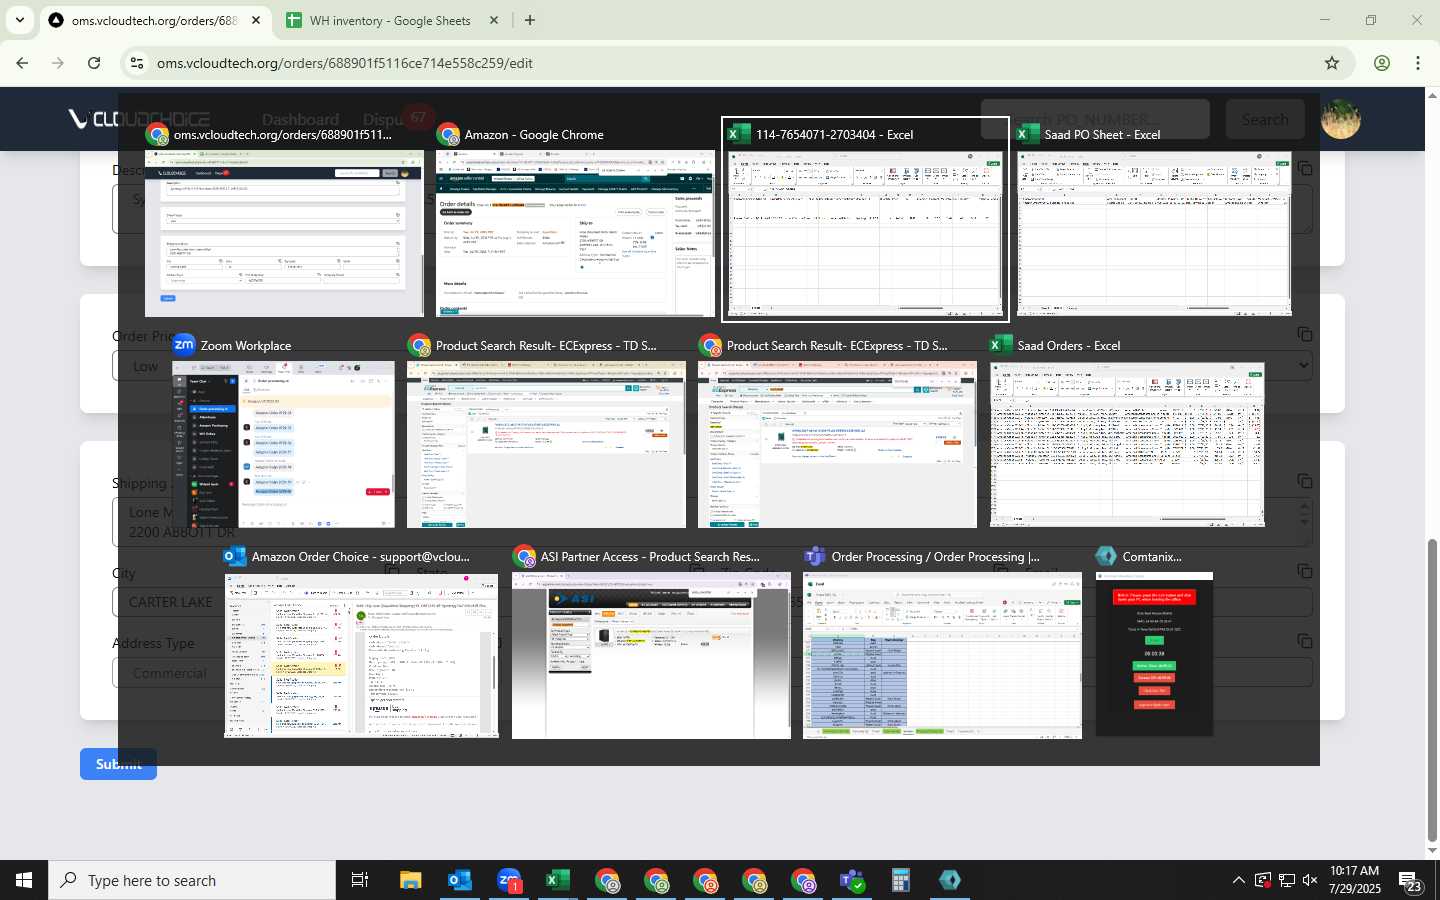Switch to the Amazon Order Choice Outlook window
The image size is (1440, 900).
coord(361,656)
